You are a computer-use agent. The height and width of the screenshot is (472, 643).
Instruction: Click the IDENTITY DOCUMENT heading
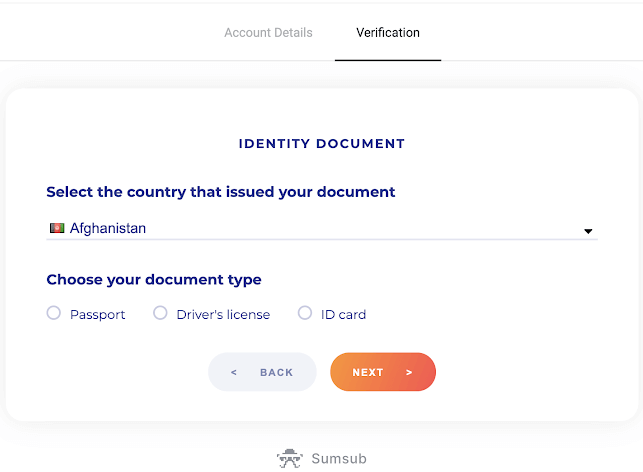[x=322, y=144]
